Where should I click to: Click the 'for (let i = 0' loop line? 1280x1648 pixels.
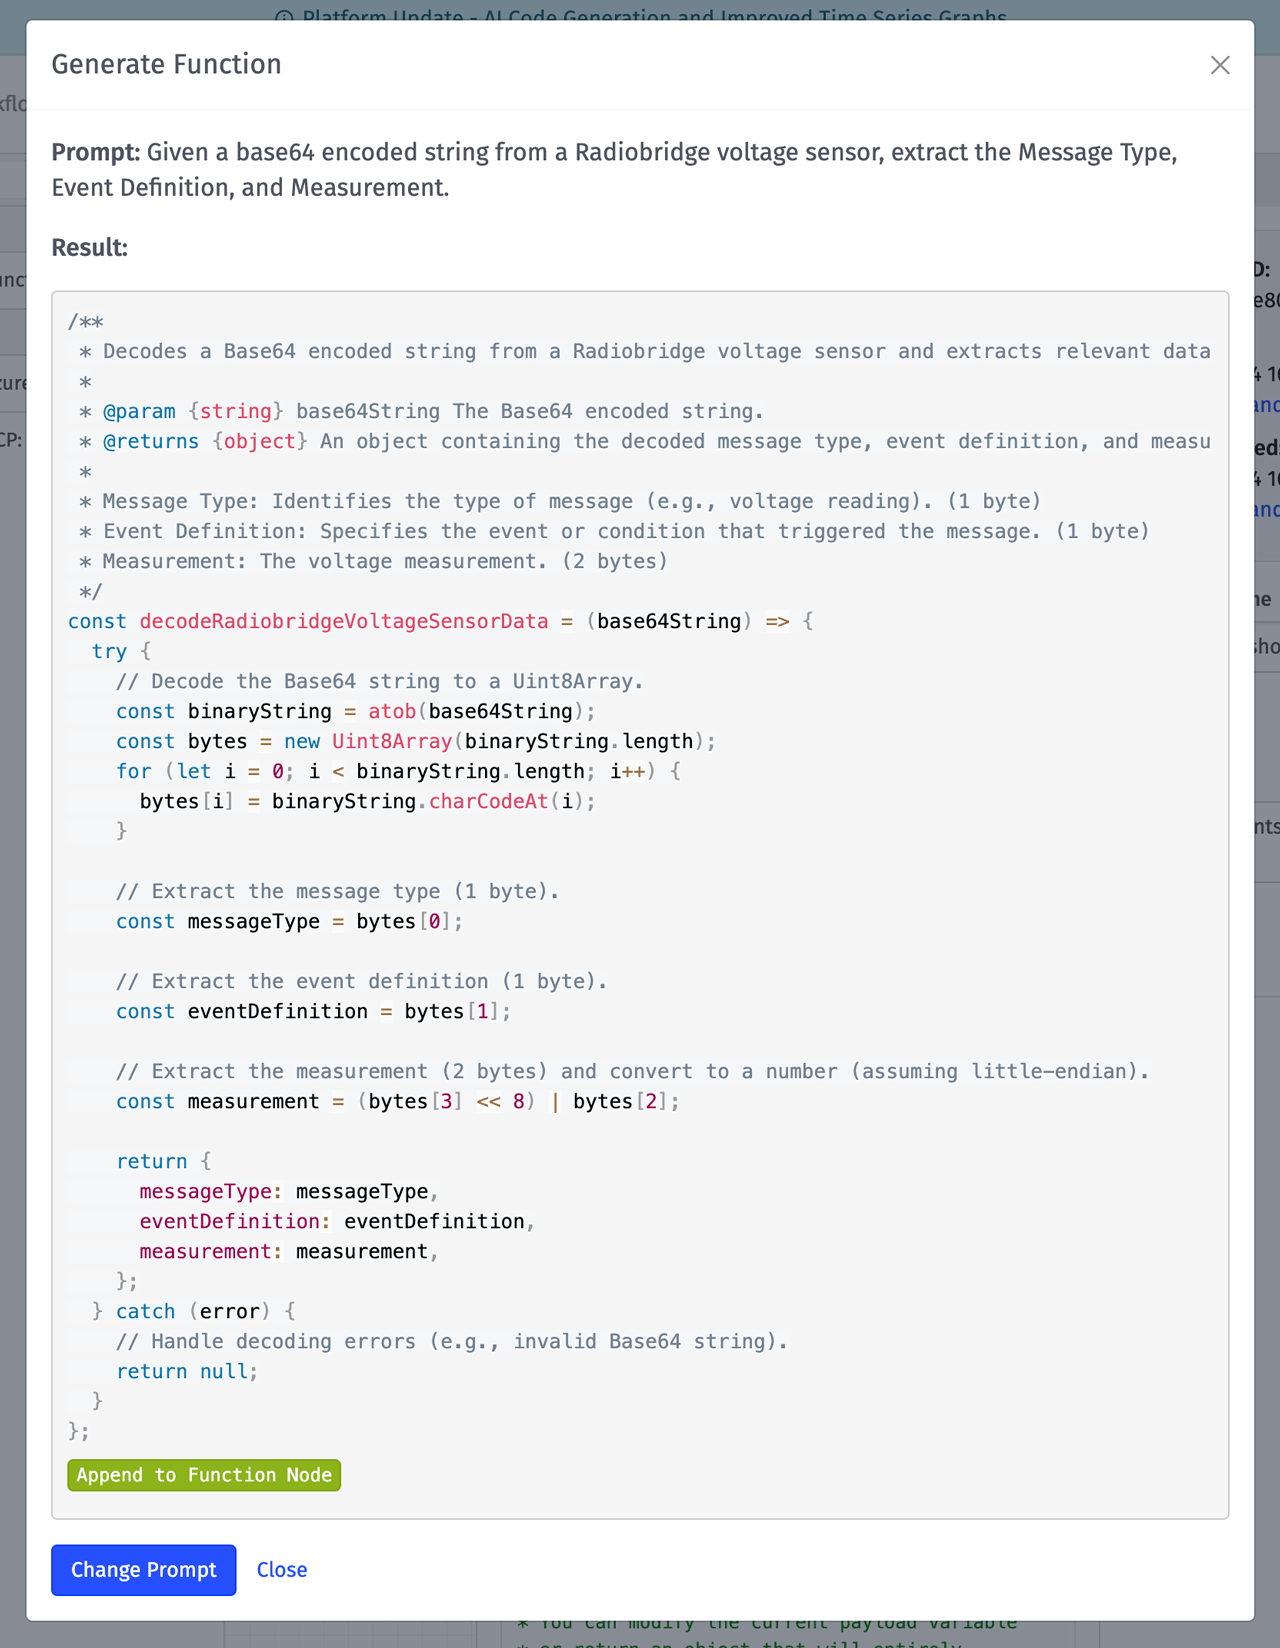click(398, 771)
